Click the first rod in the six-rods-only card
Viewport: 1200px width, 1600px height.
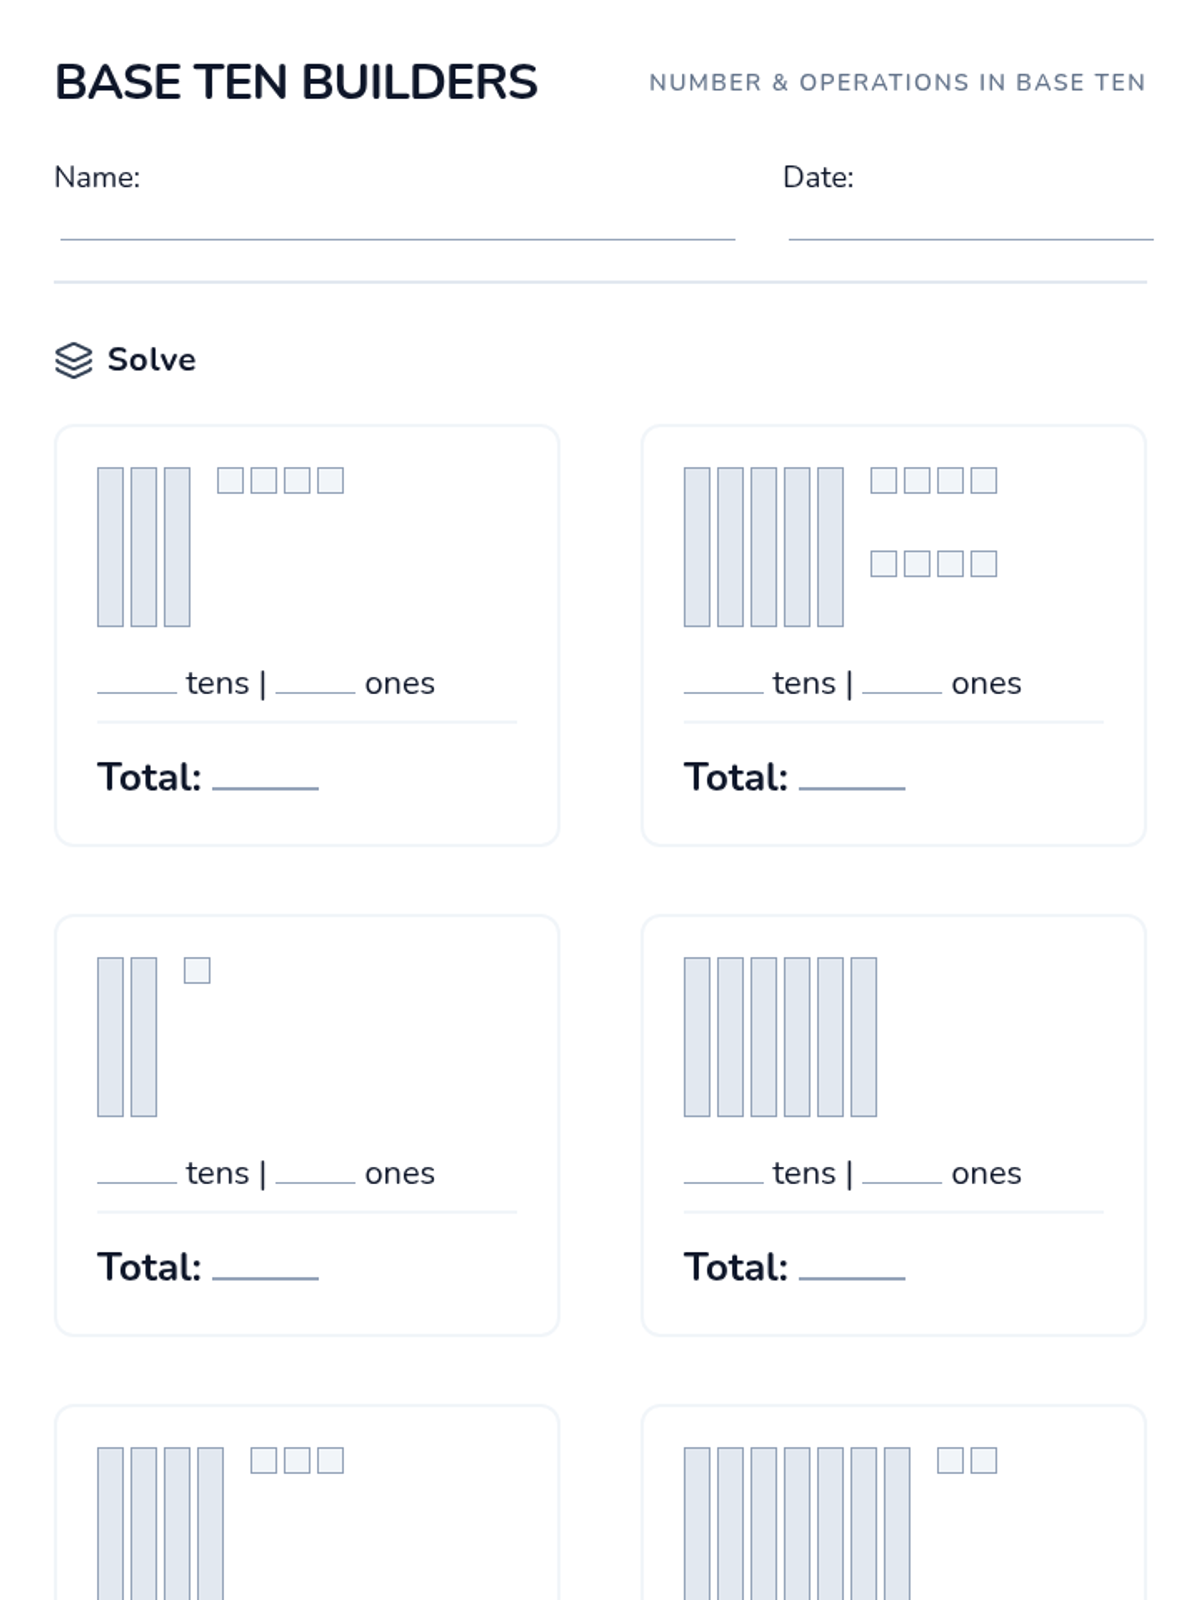coord(697,1037)
